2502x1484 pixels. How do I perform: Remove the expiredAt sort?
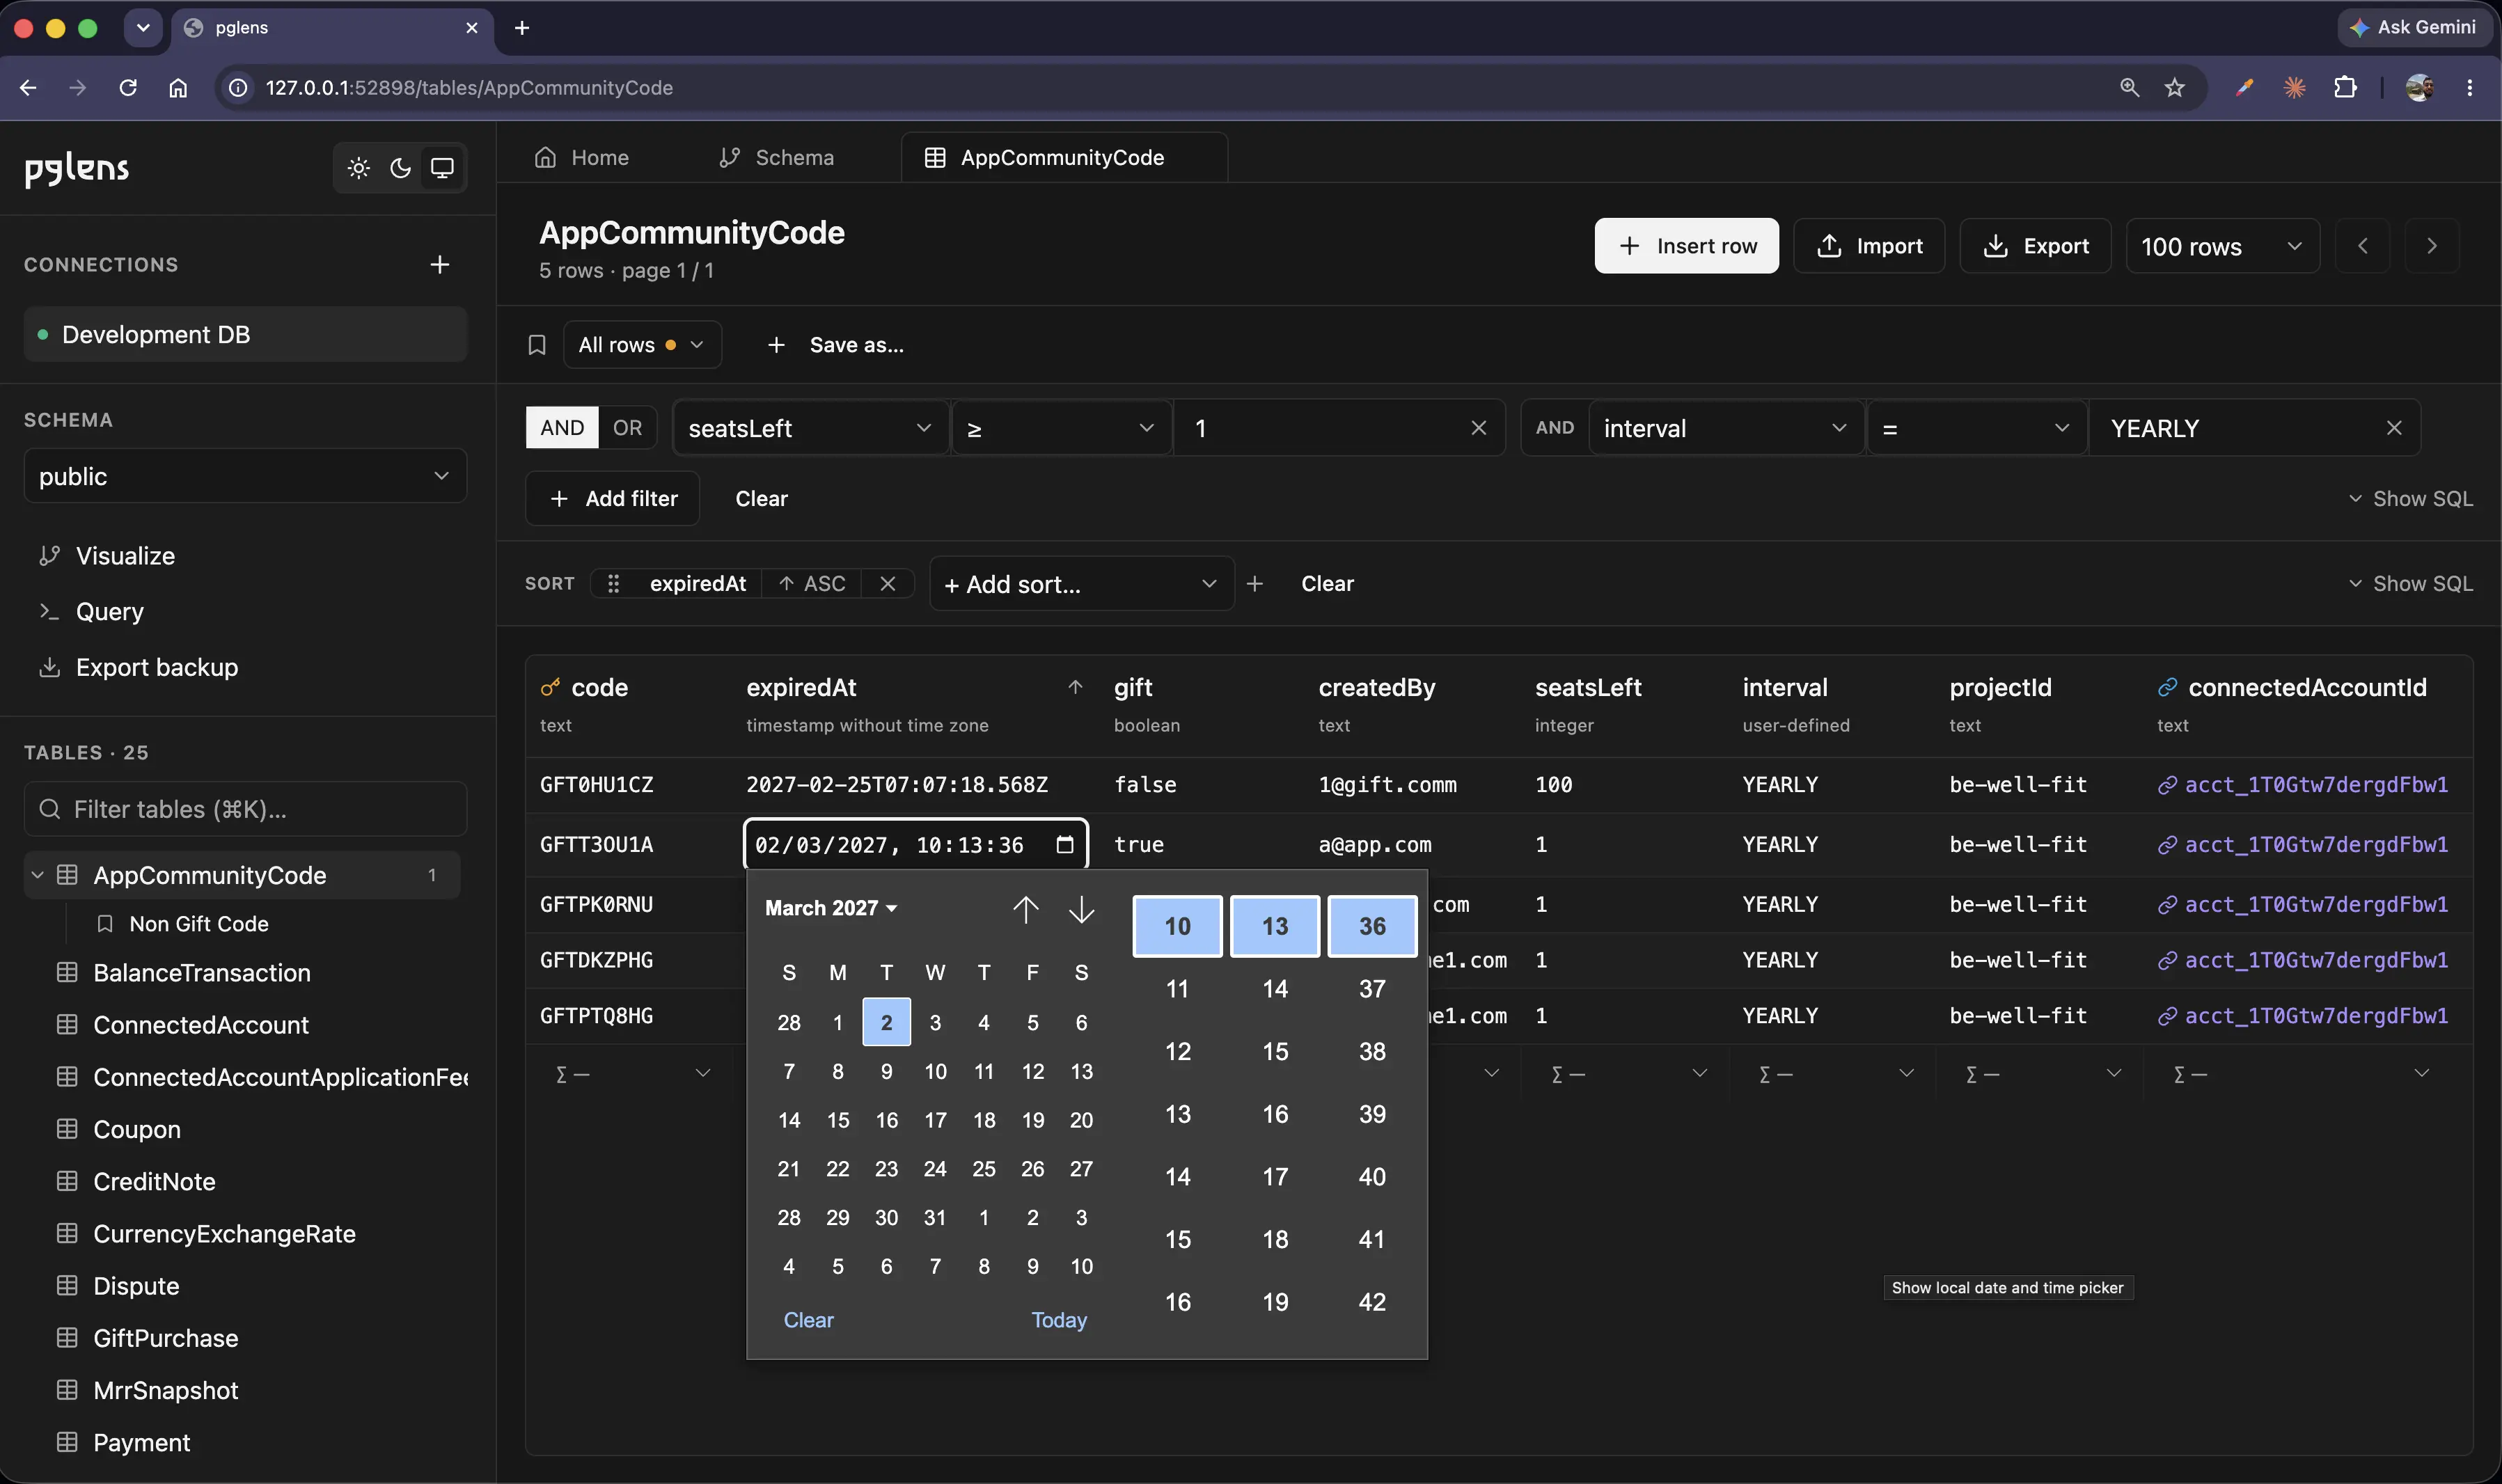coord(887,584)
